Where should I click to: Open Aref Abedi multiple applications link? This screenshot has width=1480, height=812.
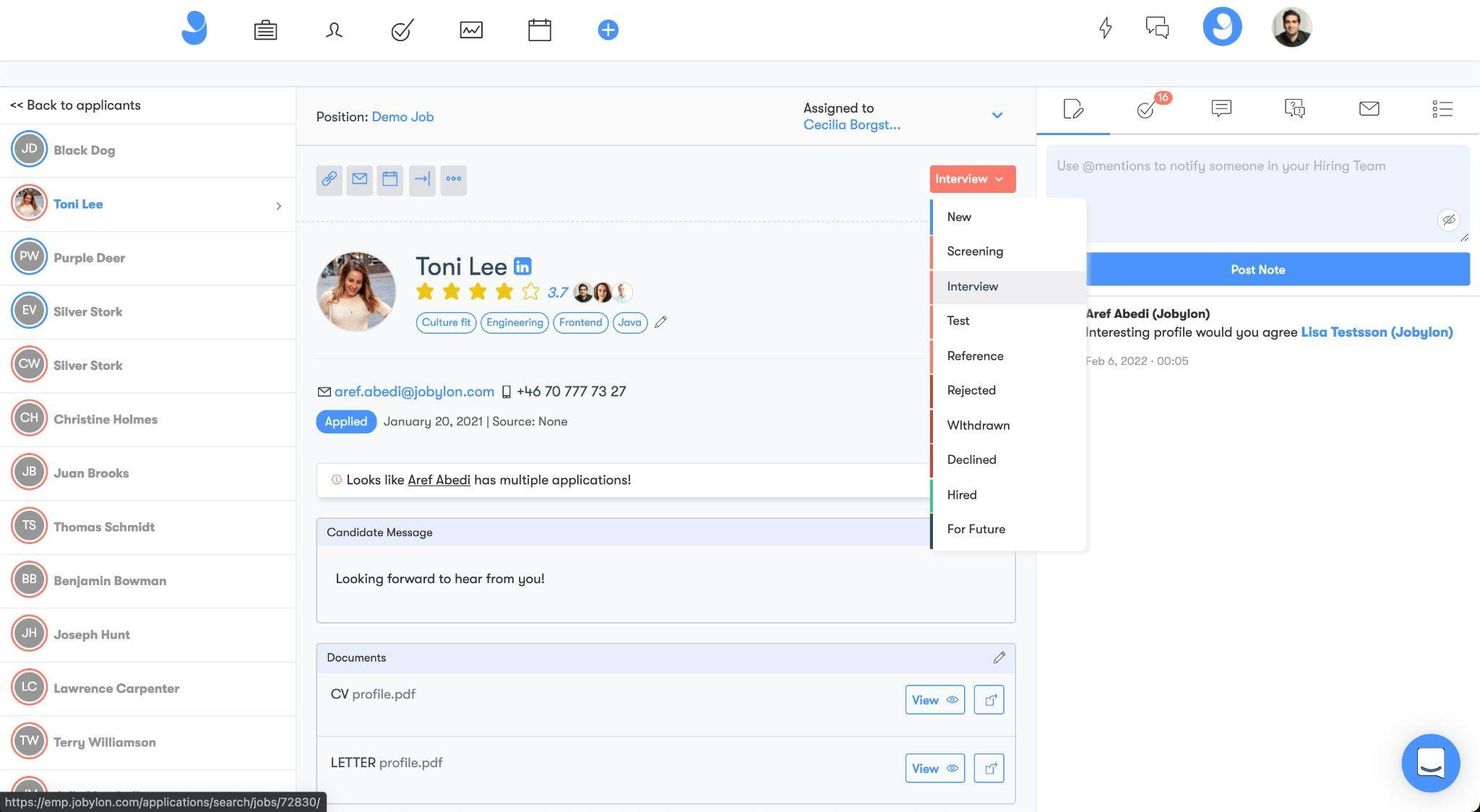tap(439, 480)
